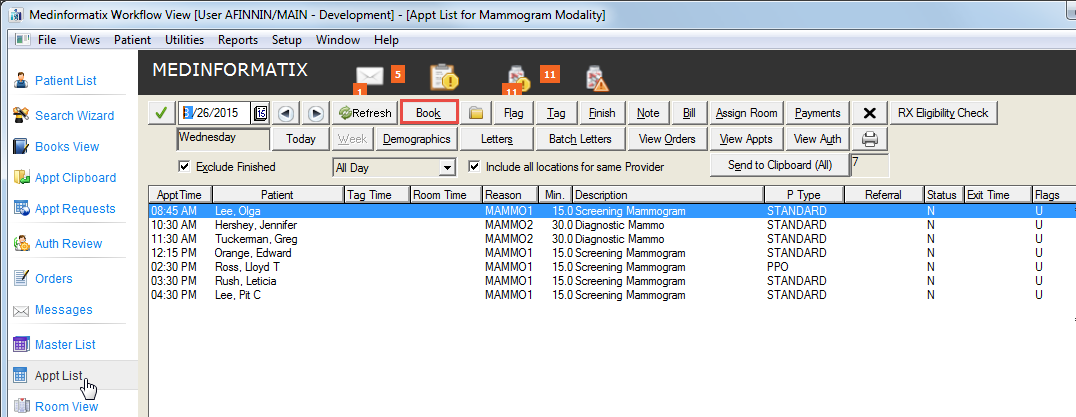Screen dimensions: 1076x417
Task: Open Master List in sidebar
Action: click(65, 344)
